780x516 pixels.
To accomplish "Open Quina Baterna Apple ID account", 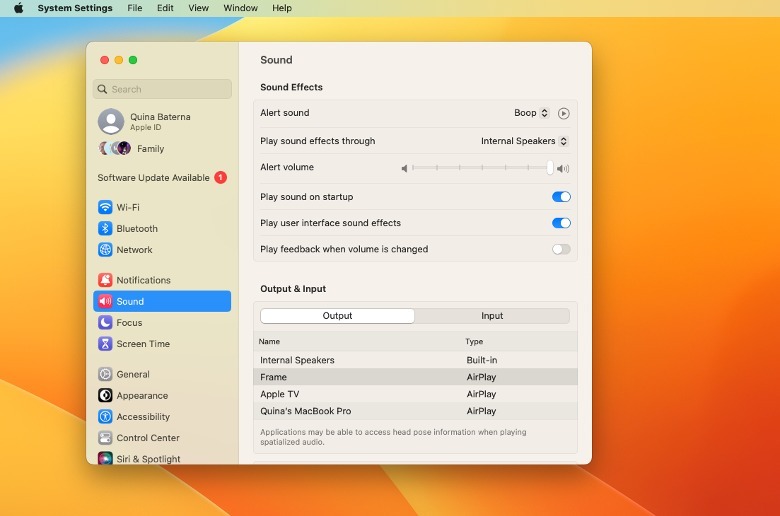I will [160, 121].
